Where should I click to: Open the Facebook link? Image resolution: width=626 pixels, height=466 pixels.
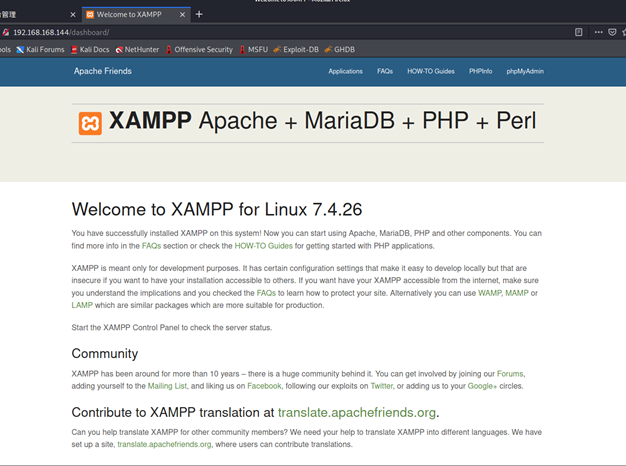264,386
